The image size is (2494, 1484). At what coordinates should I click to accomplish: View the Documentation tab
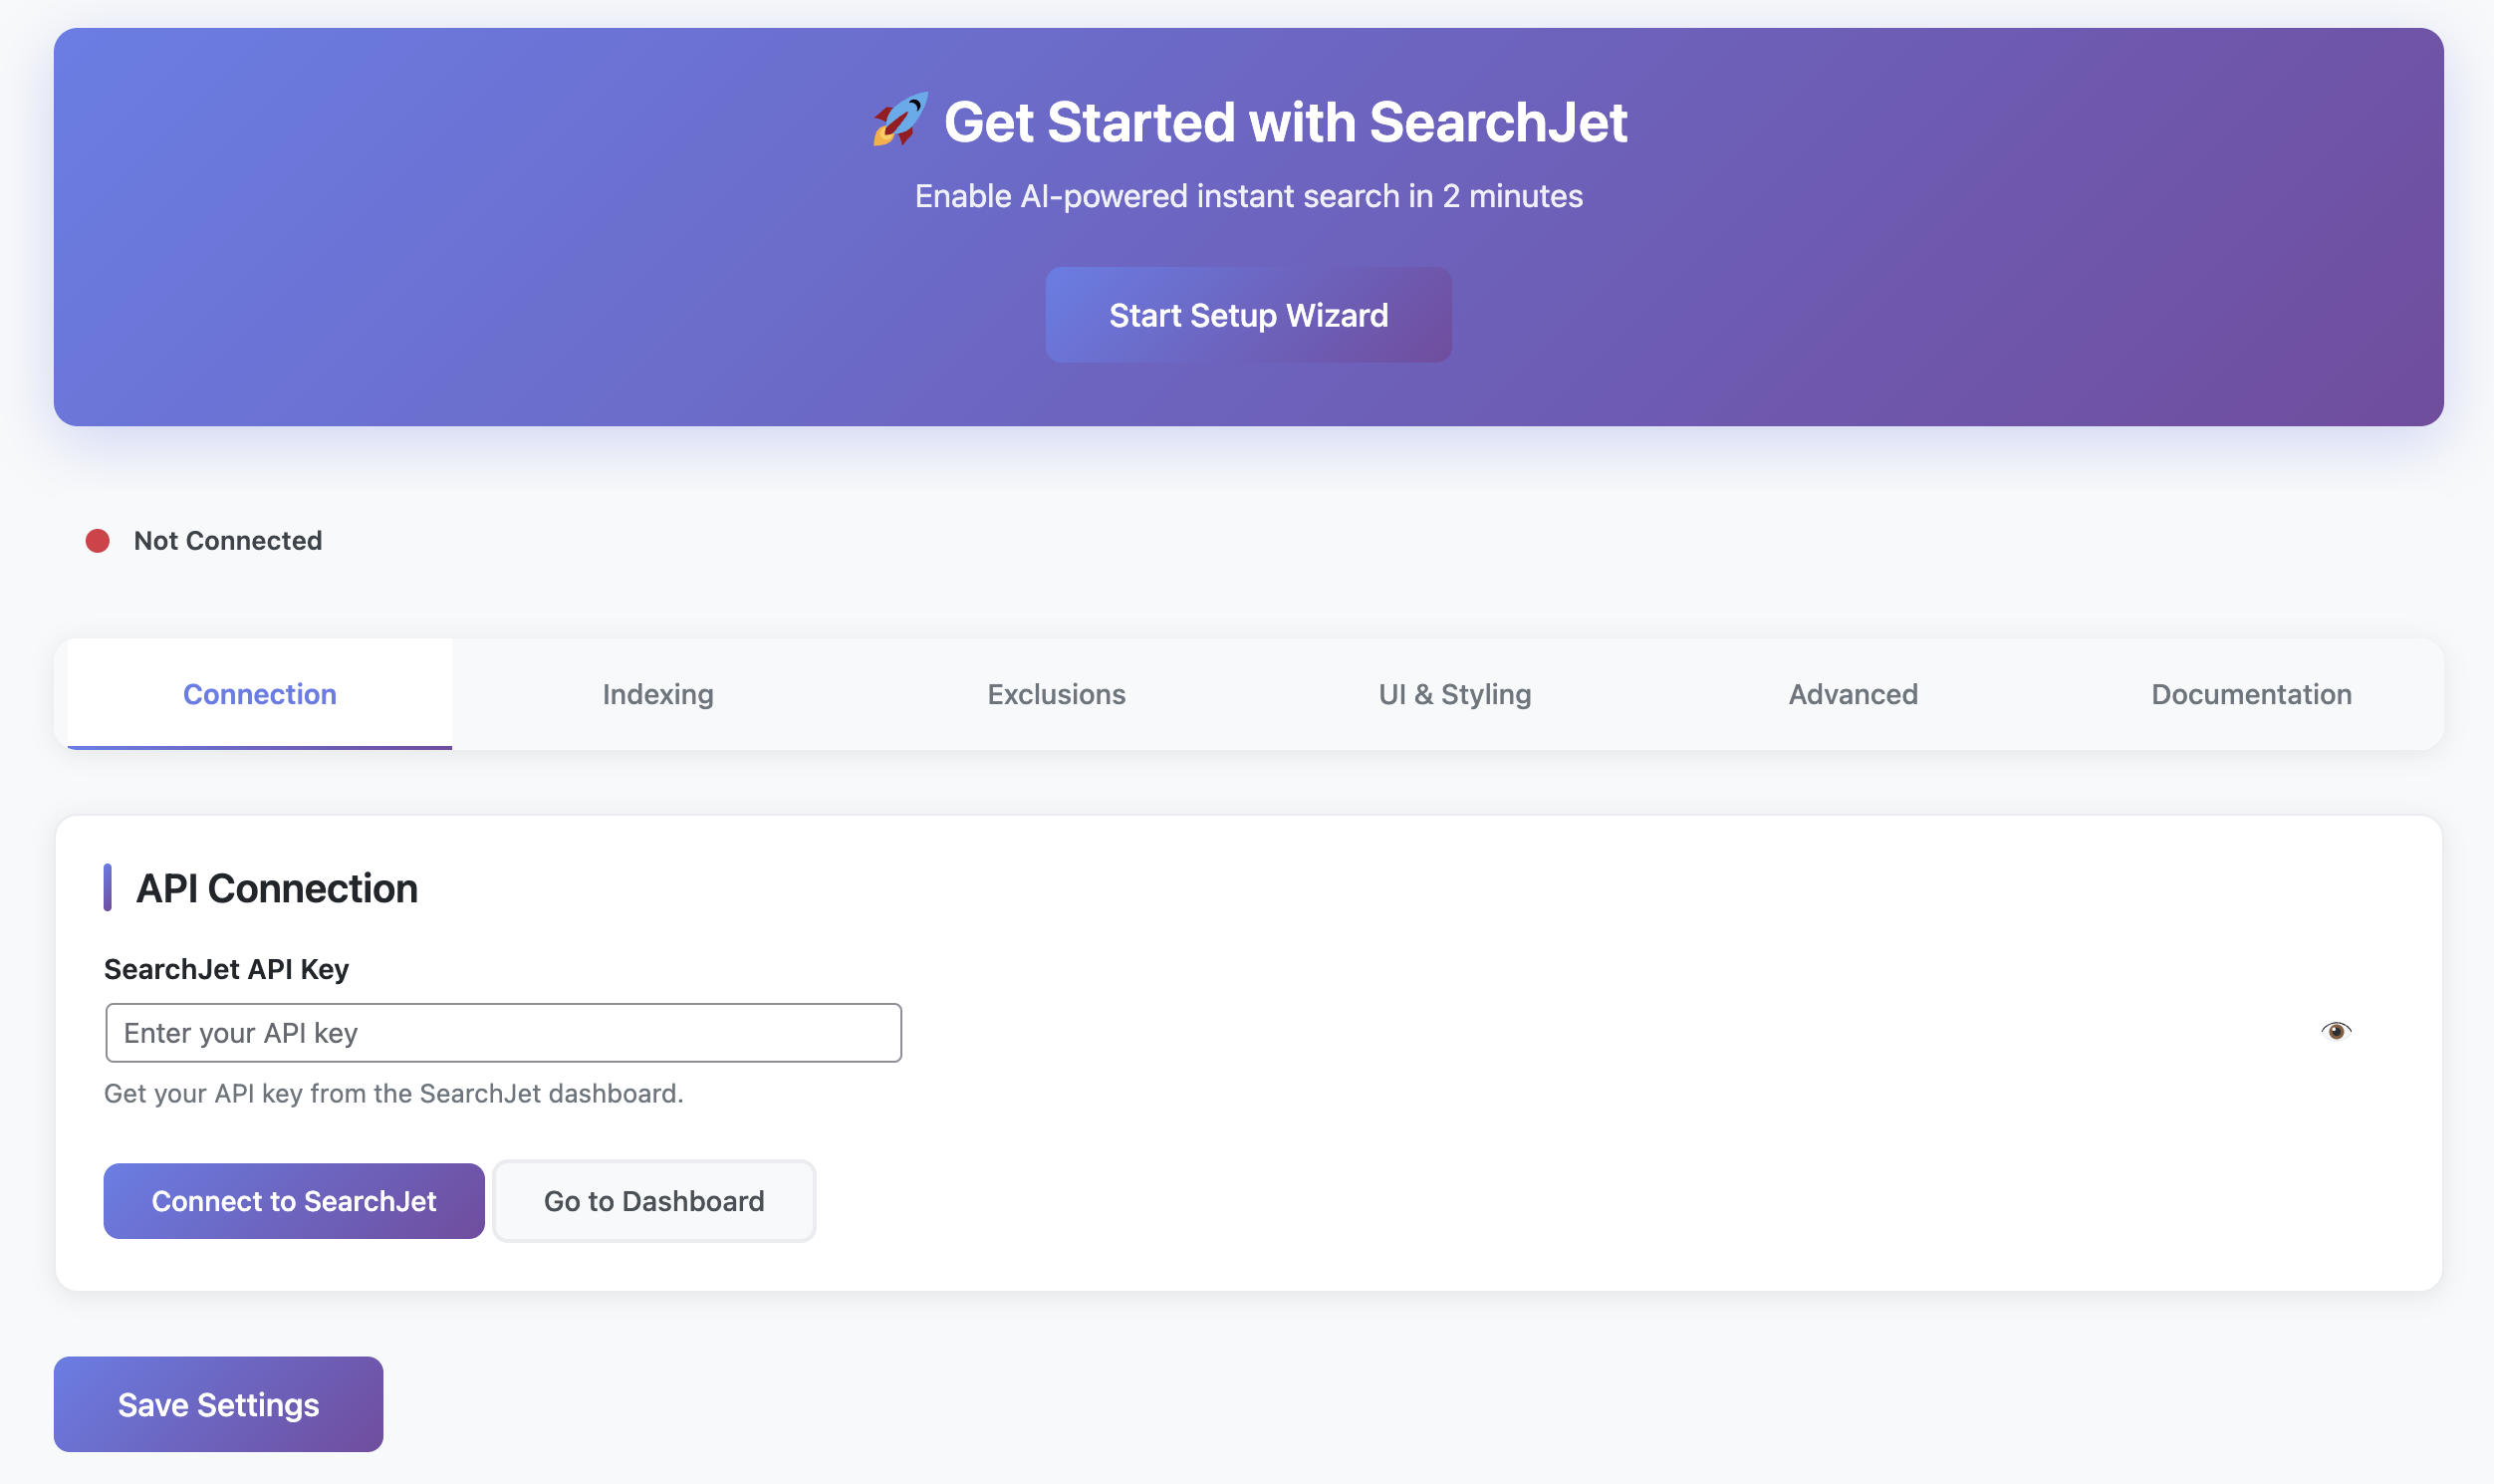tap(2251, 693)
